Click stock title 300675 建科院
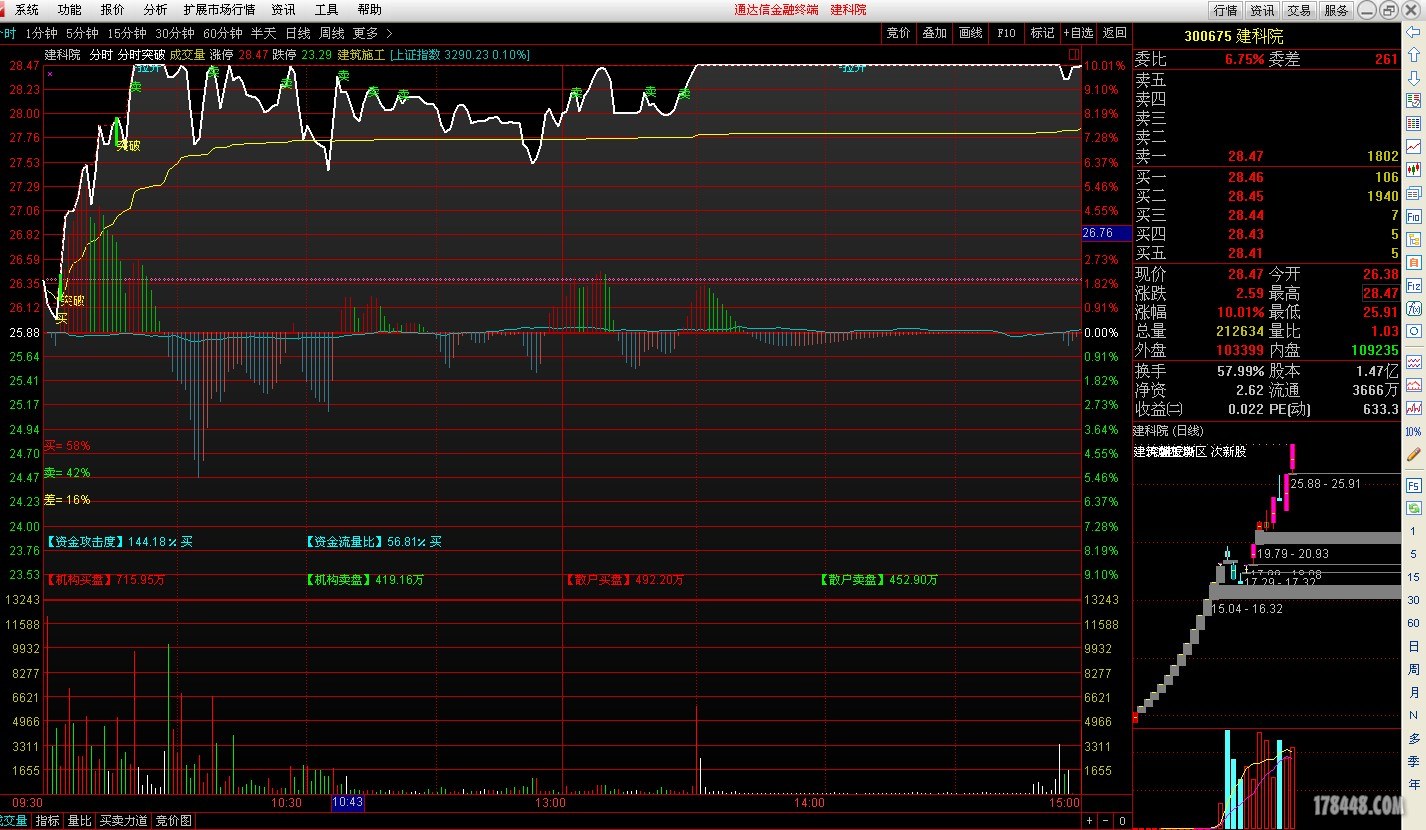 click(x=1234, y=36)
